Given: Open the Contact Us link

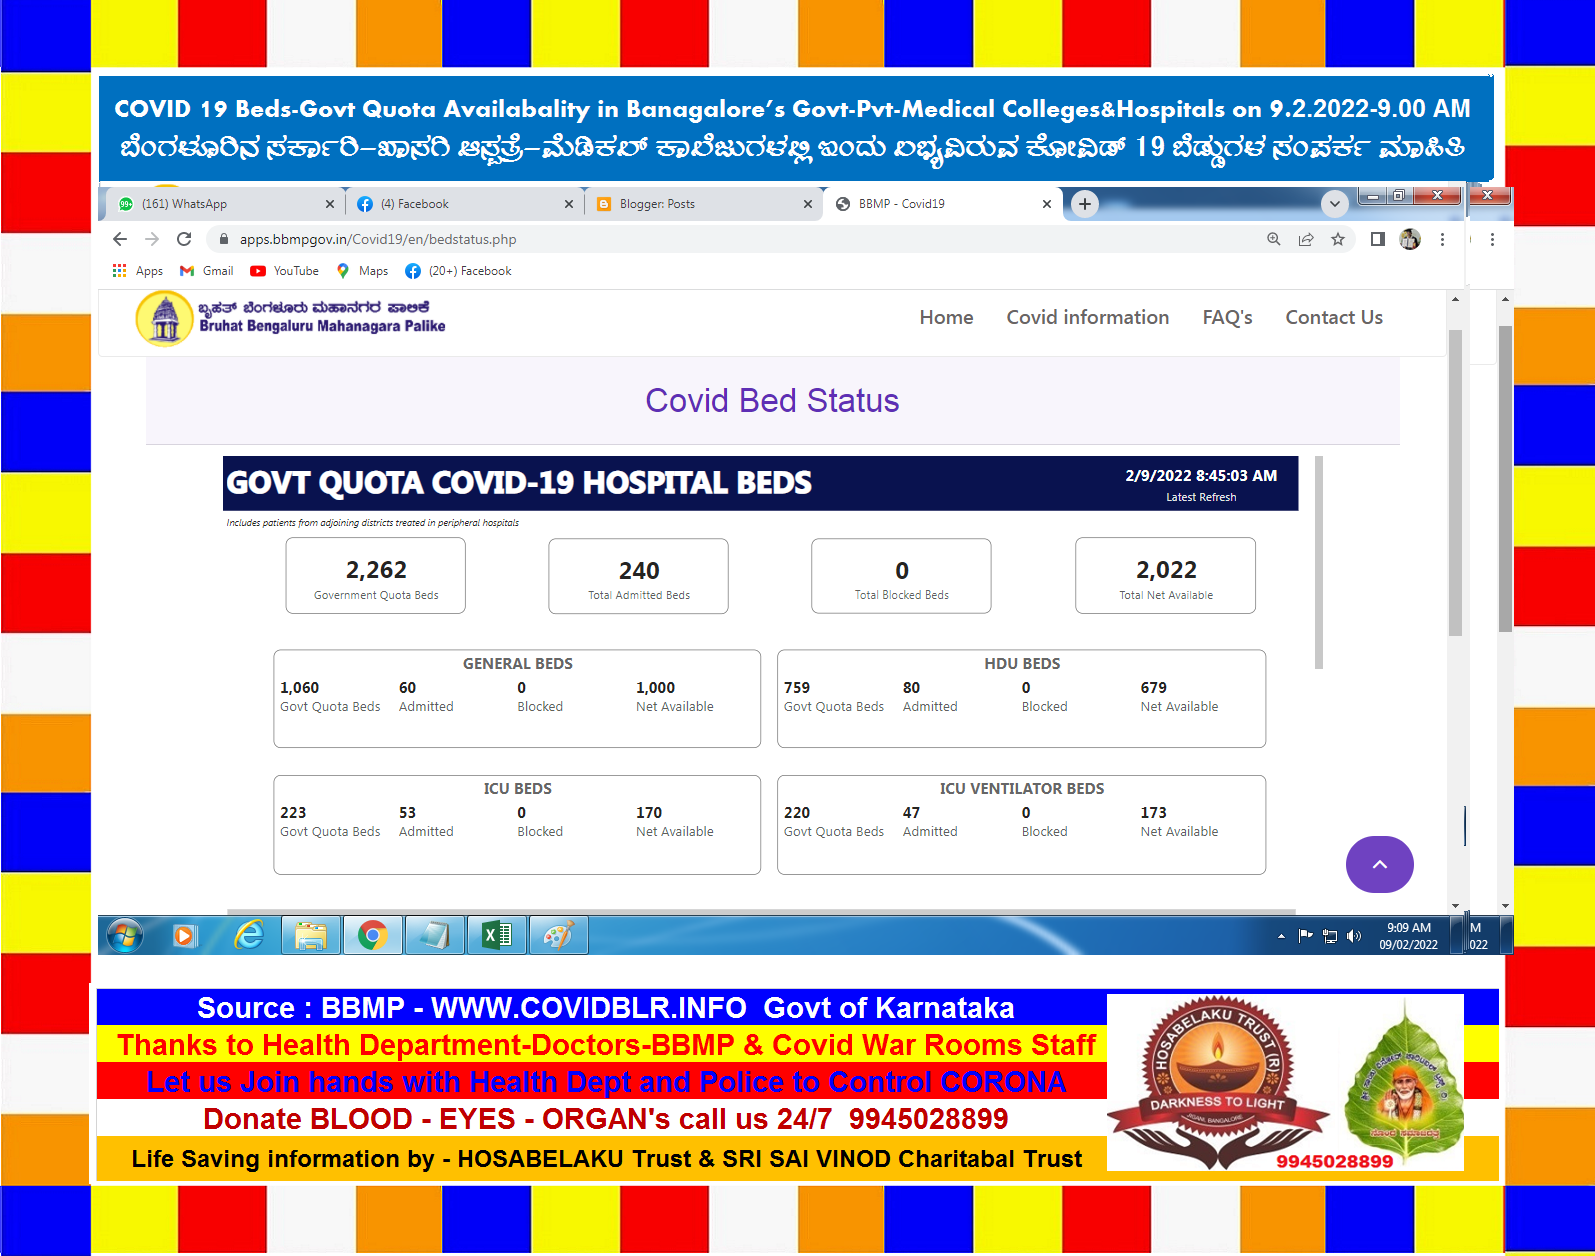Looking at the screenshot, I should pos(1333,317).
